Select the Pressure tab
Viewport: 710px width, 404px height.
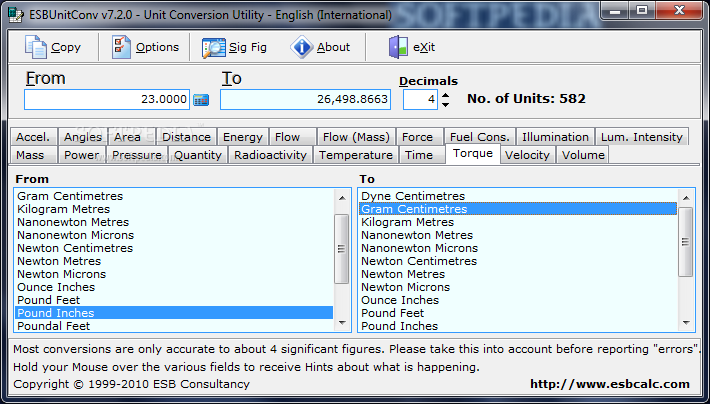(137, 155)
